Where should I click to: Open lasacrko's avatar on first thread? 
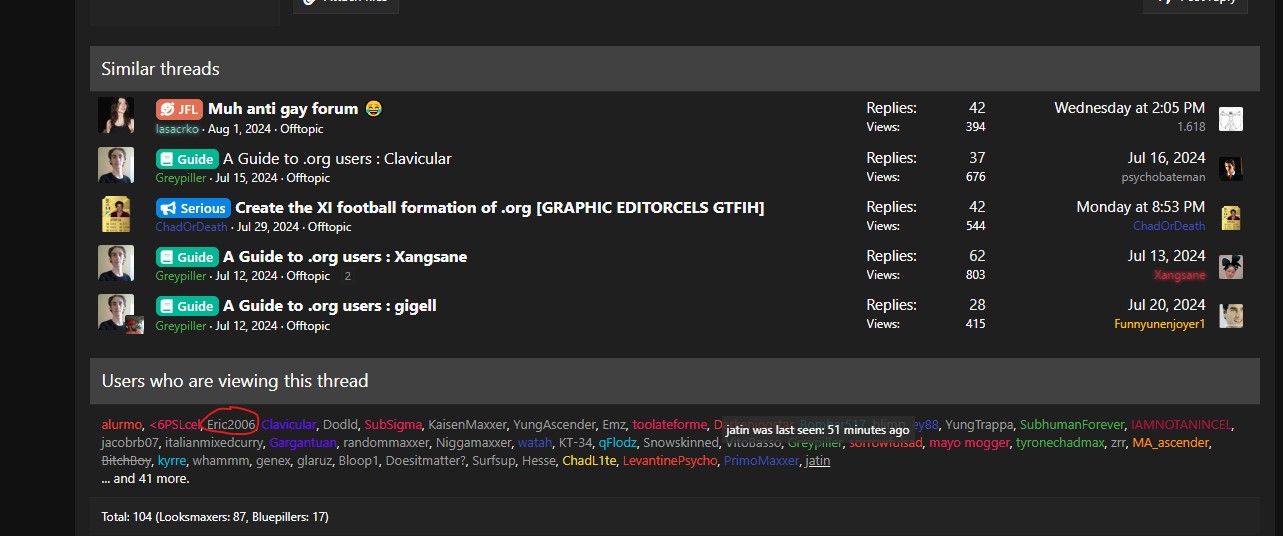[116, 116]
